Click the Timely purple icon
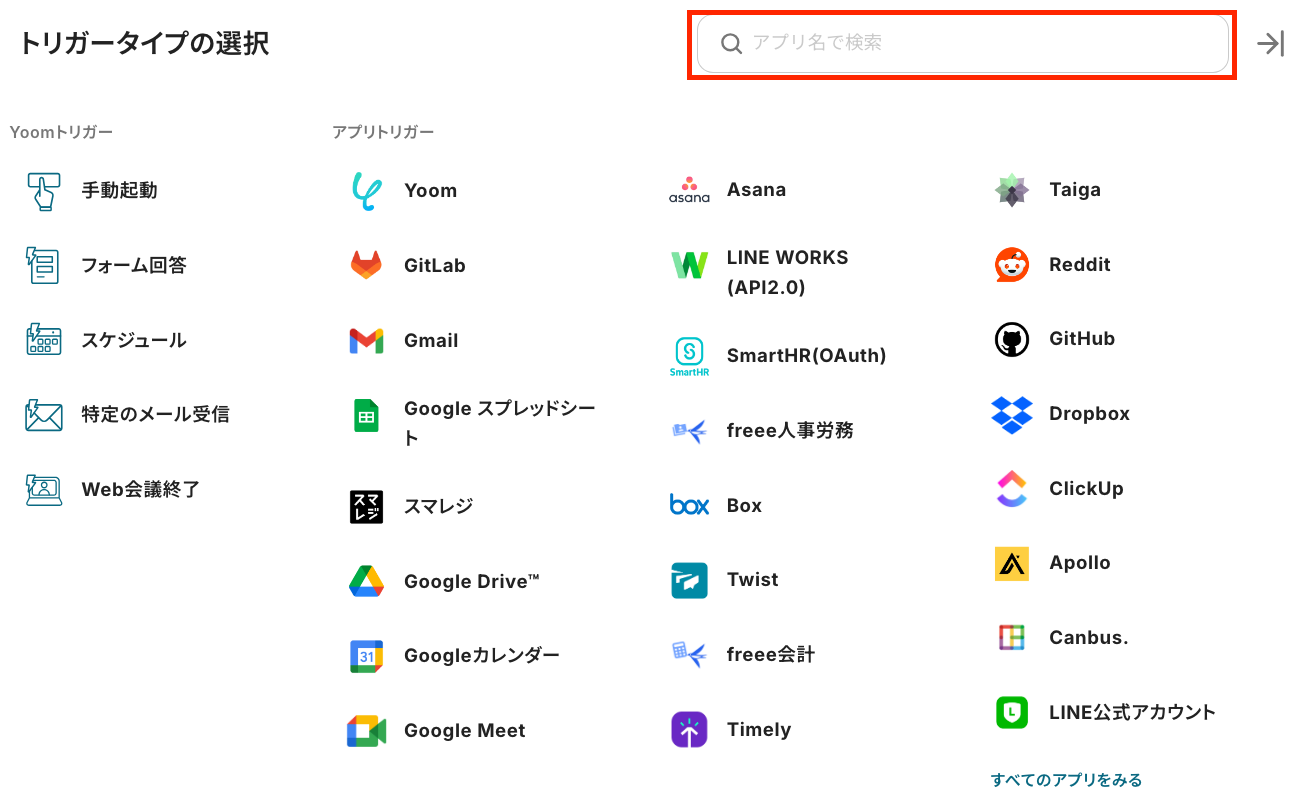 (689, 730)
